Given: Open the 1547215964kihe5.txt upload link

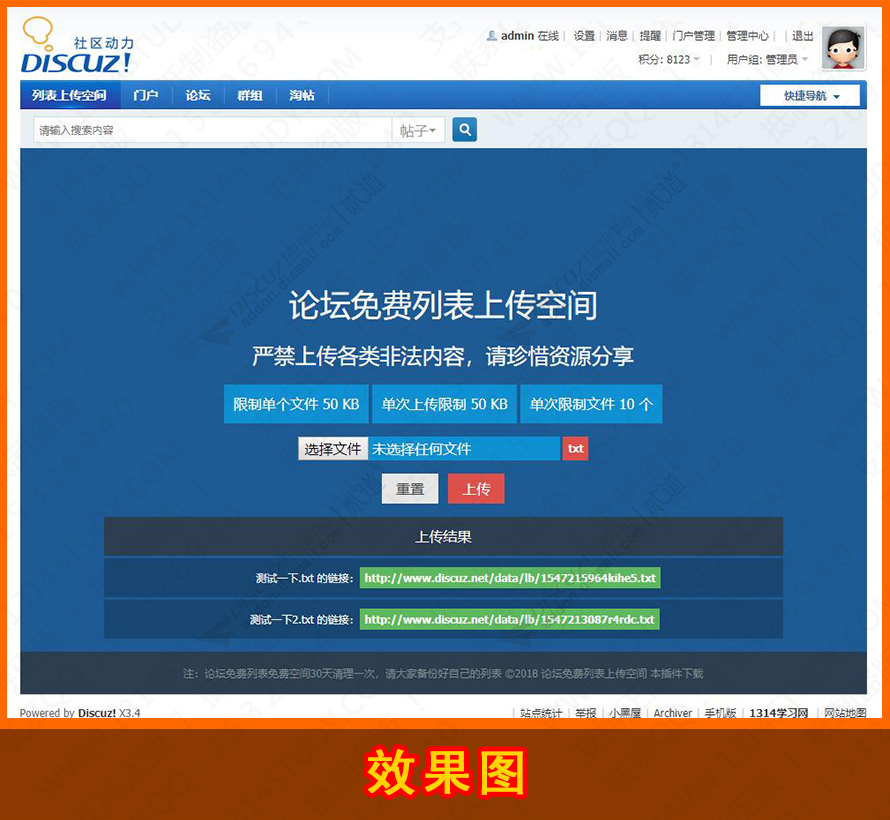Looking at the screenshot, I should tap(511, 577).
